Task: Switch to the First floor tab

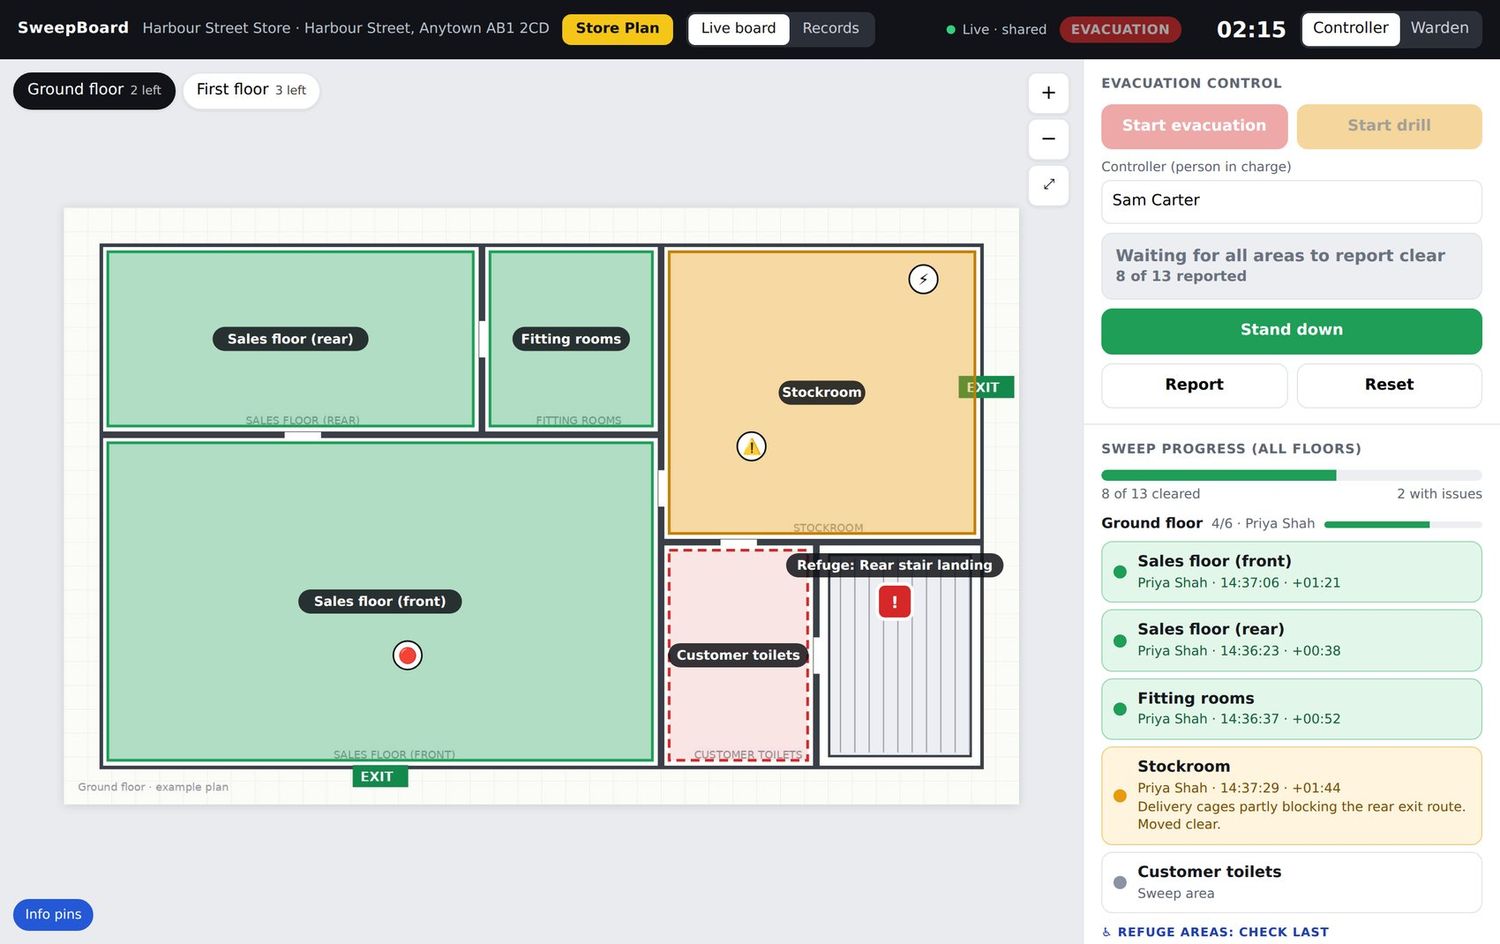Action: pyautogui.click(x=251, y=90)
